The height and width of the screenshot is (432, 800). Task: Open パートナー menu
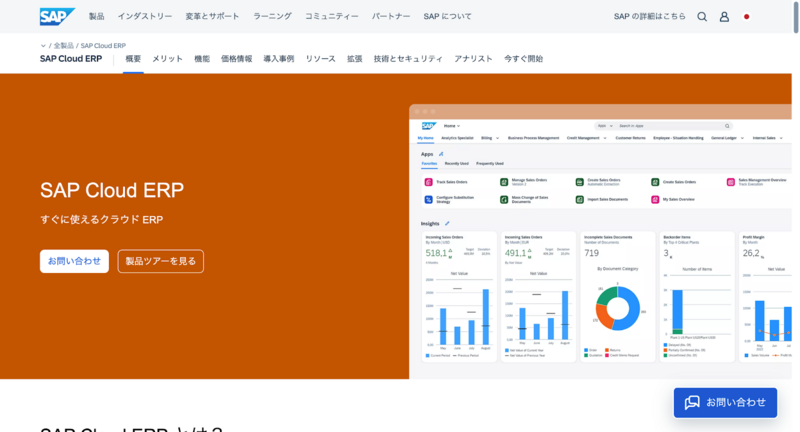tap(391, 16)
